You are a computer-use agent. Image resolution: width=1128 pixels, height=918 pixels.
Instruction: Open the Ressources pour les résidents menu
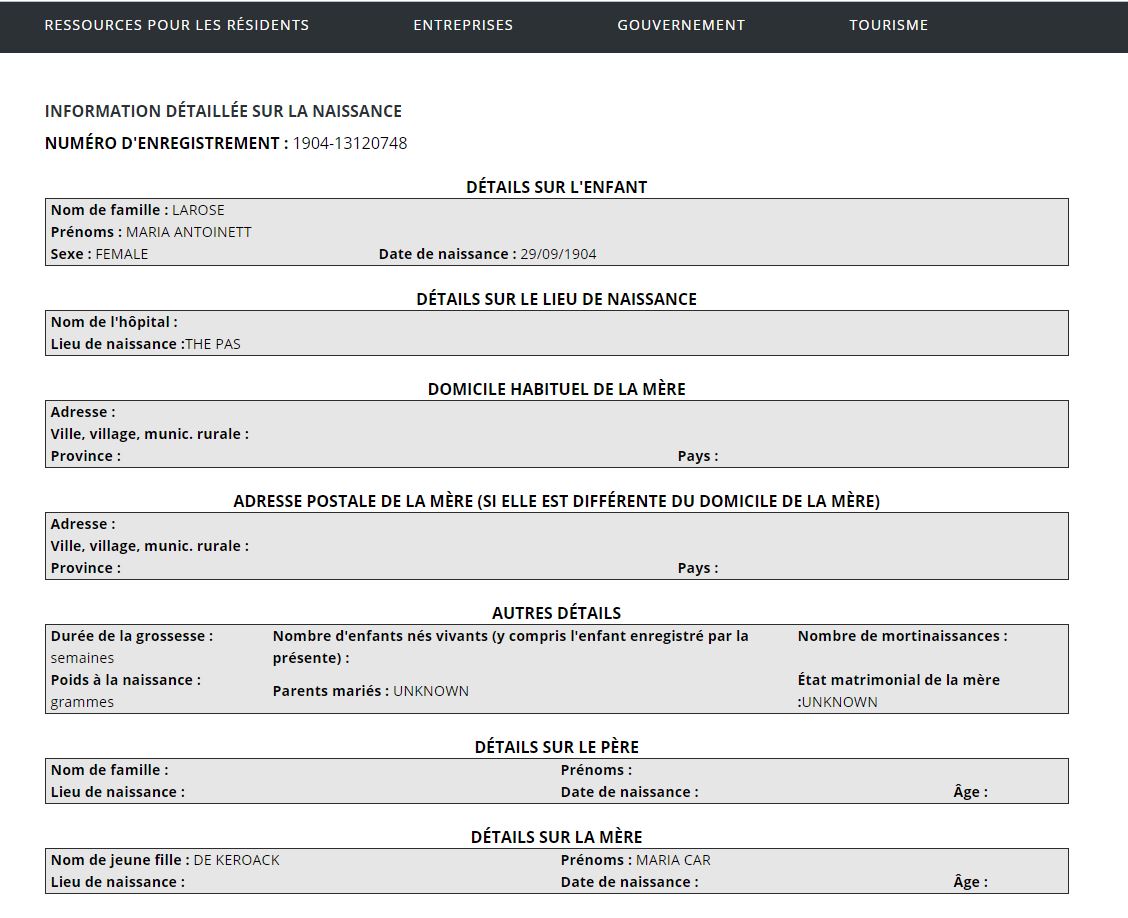pos(176,25)
